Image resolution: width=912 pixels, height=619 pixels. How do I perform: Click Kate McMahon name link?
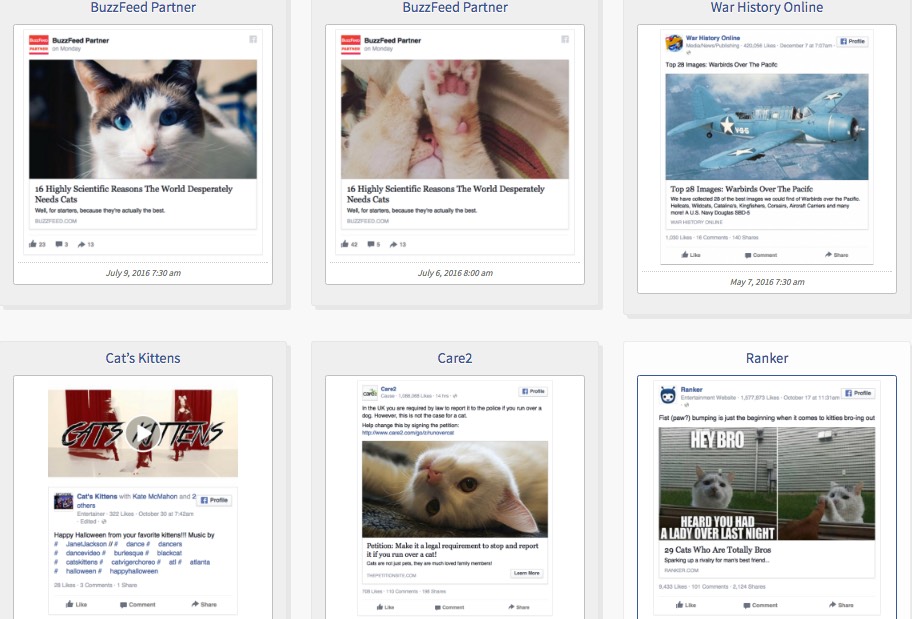155,496
